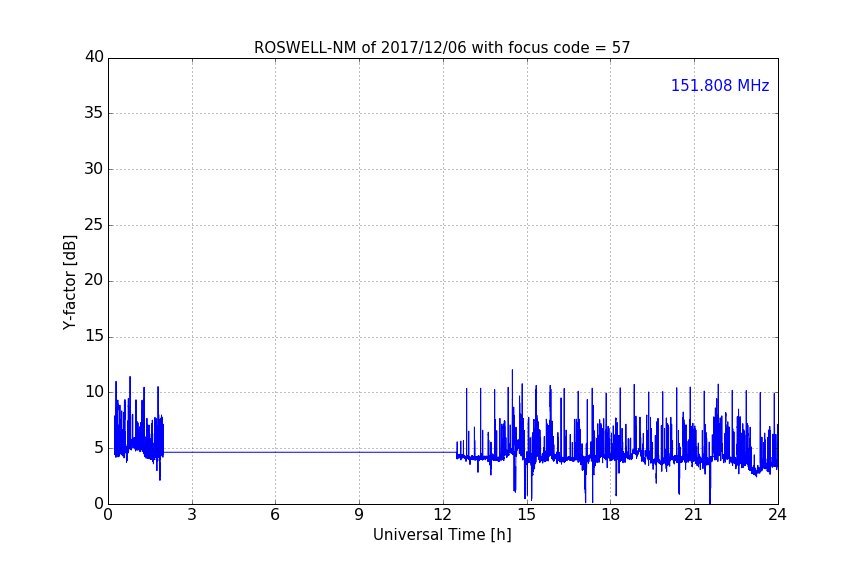This screenshot has width=864, height=576.
Task: Click the y-axis tick label '35'
Action: click(94, 113)
